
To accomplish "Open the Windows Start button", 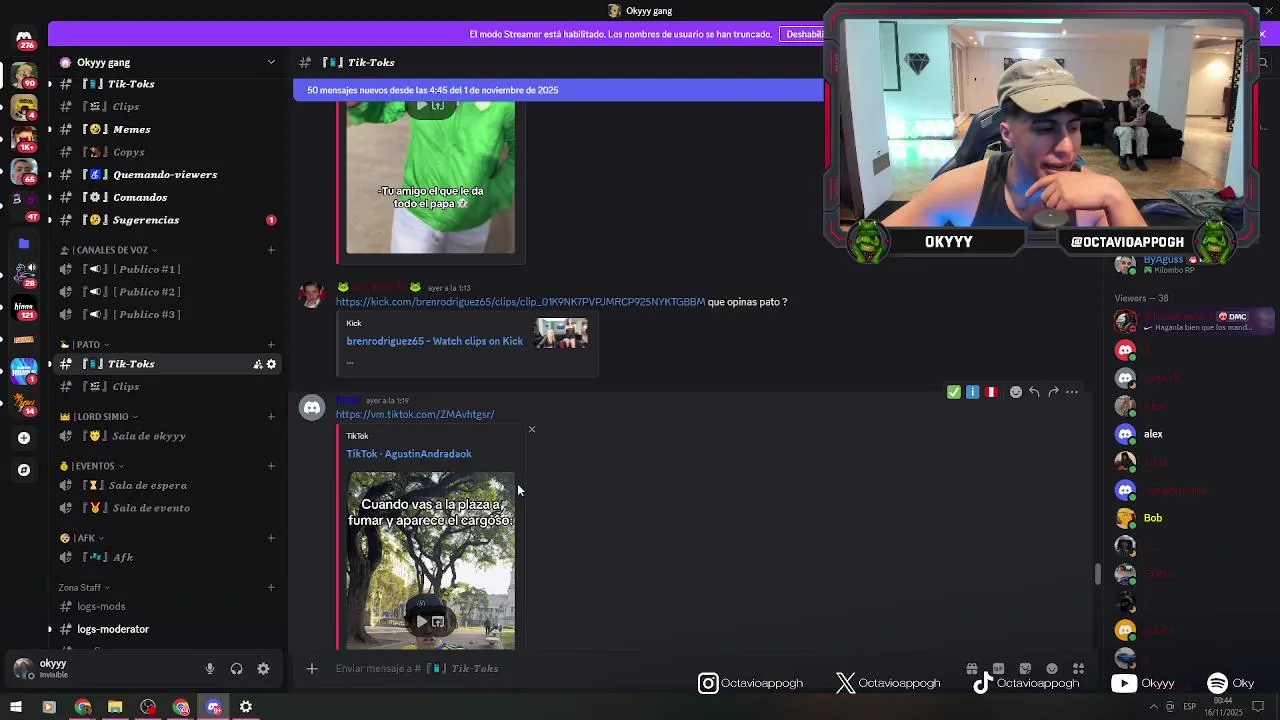I will point(16,707).
